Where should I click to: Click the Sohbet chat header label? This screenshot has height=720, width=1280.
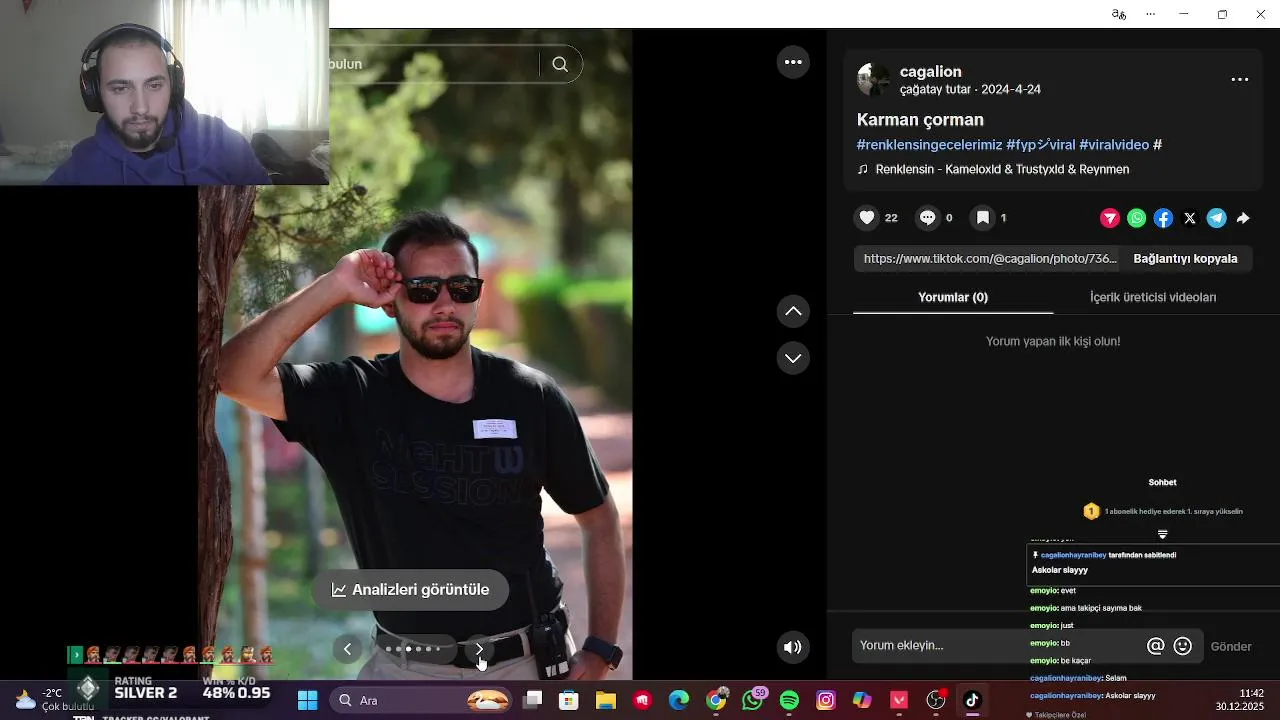[1162, 482]
